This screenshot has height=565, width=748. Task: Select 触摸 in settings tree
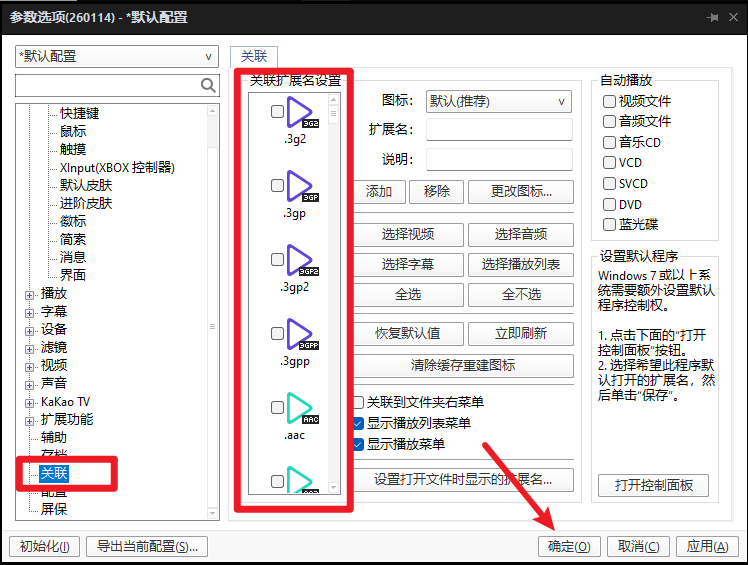click(x=73, y=149)
